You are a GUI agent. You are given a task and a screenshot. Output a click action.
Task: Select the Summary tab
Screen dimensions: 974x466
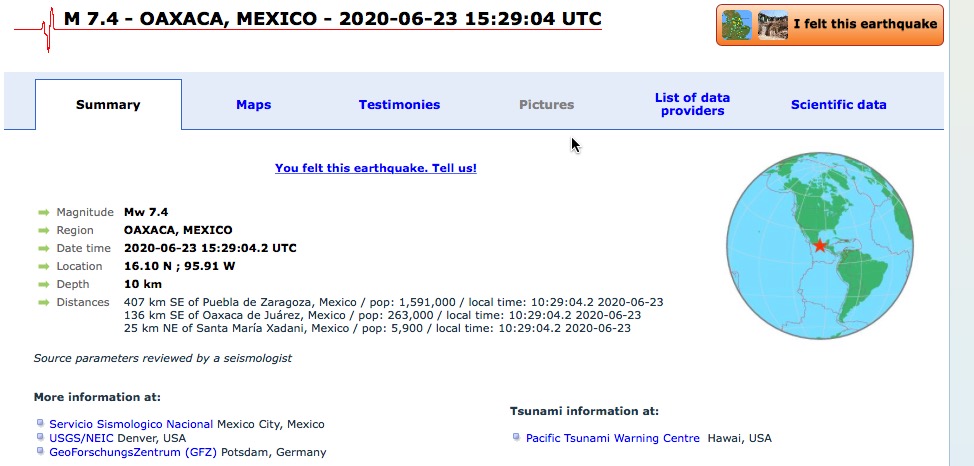108,105
